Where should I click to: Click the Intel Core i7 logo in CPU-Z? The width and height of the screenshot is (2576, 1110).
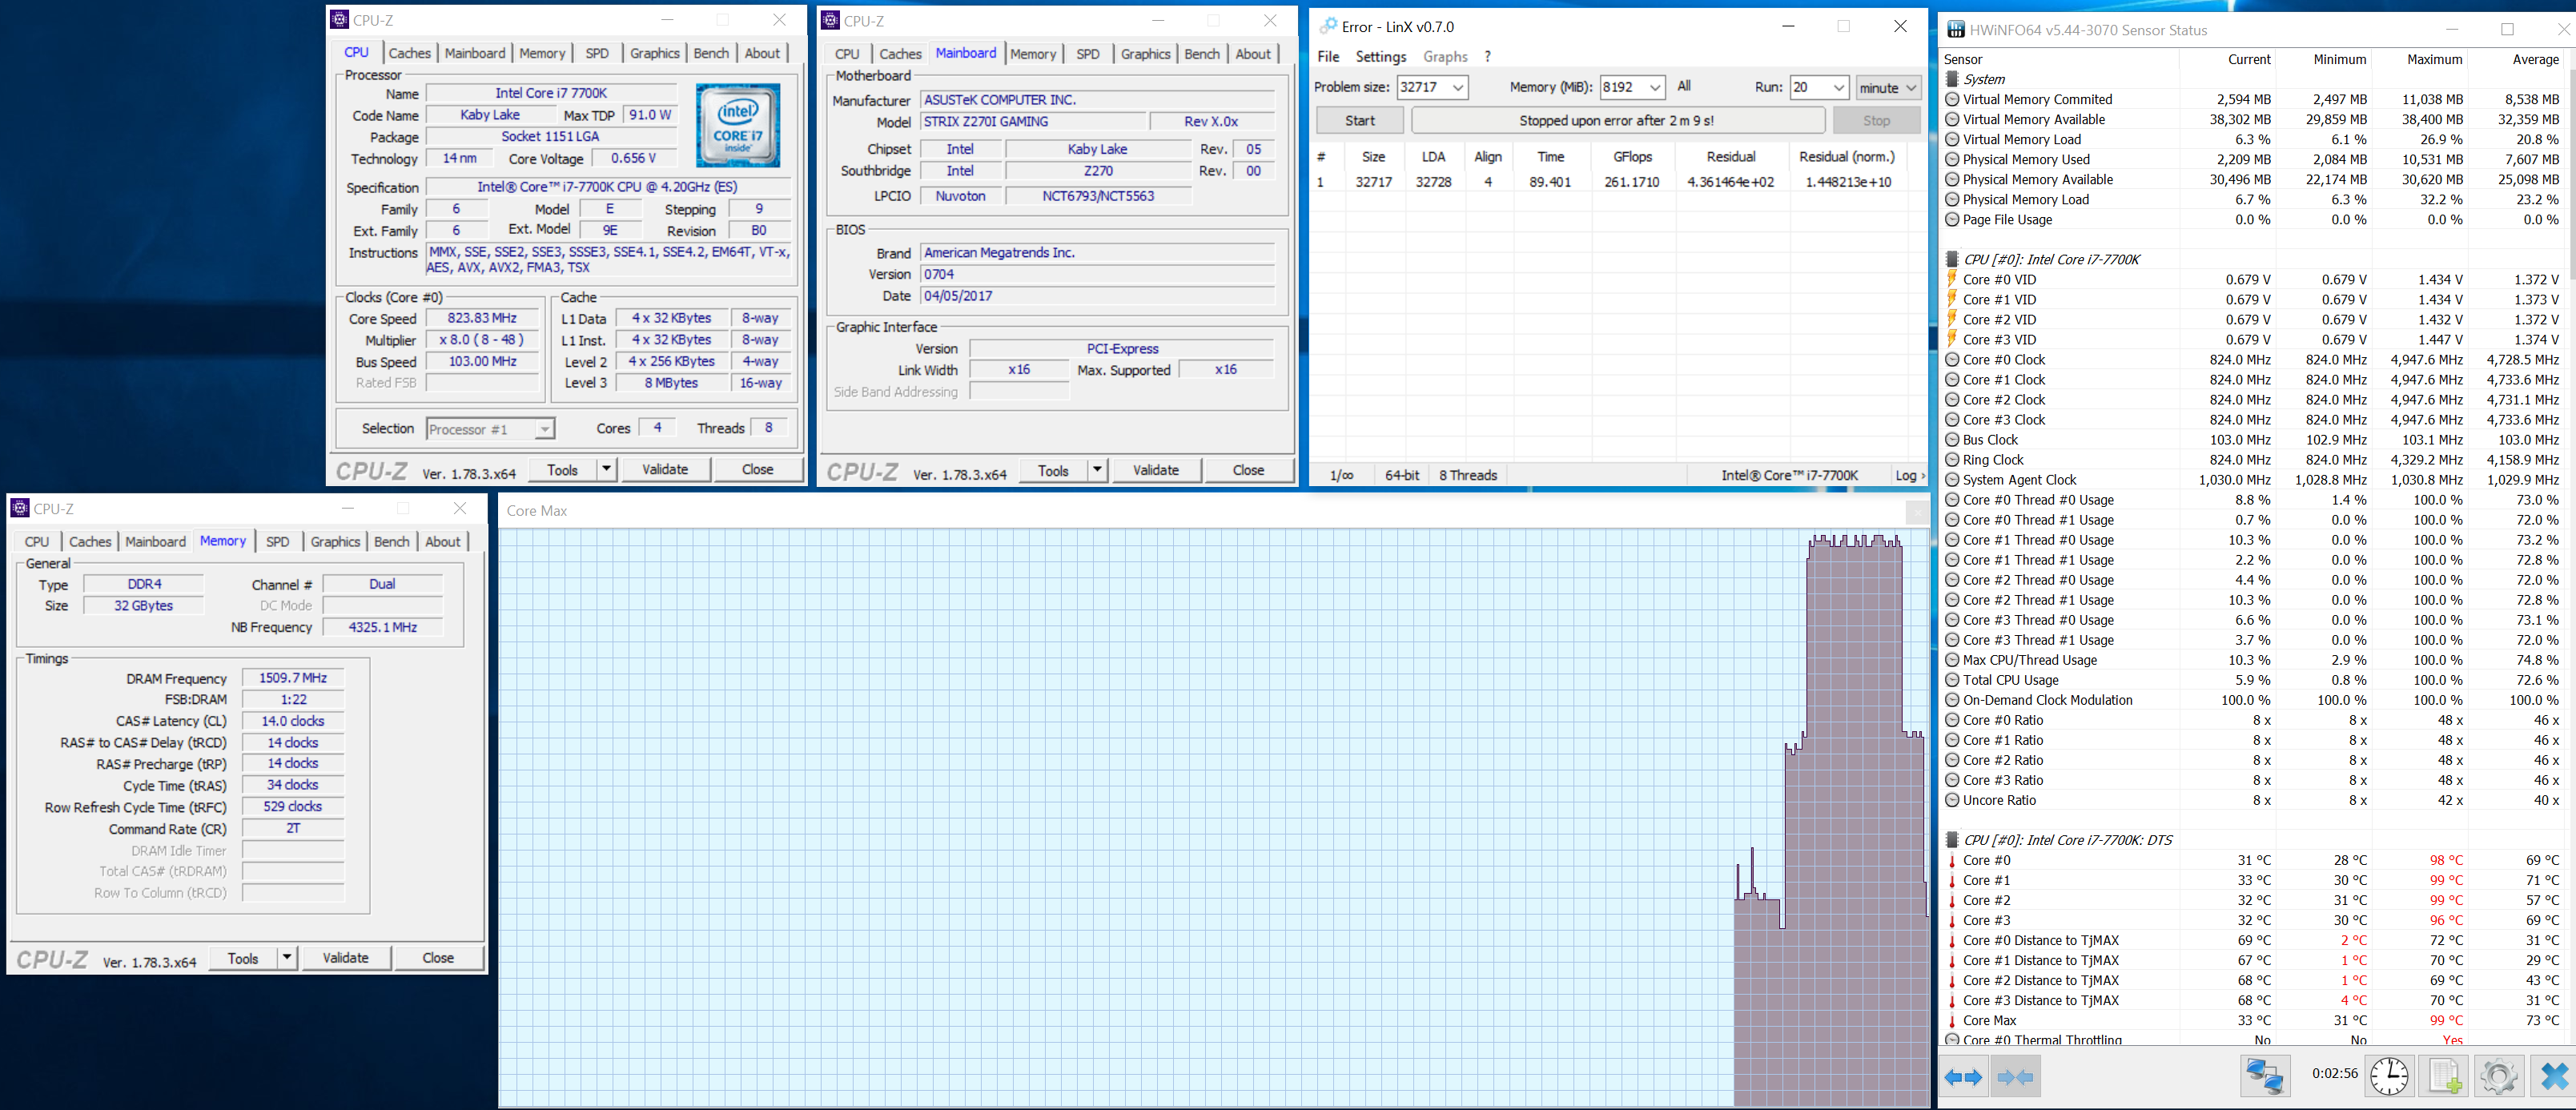click(738, 126)
